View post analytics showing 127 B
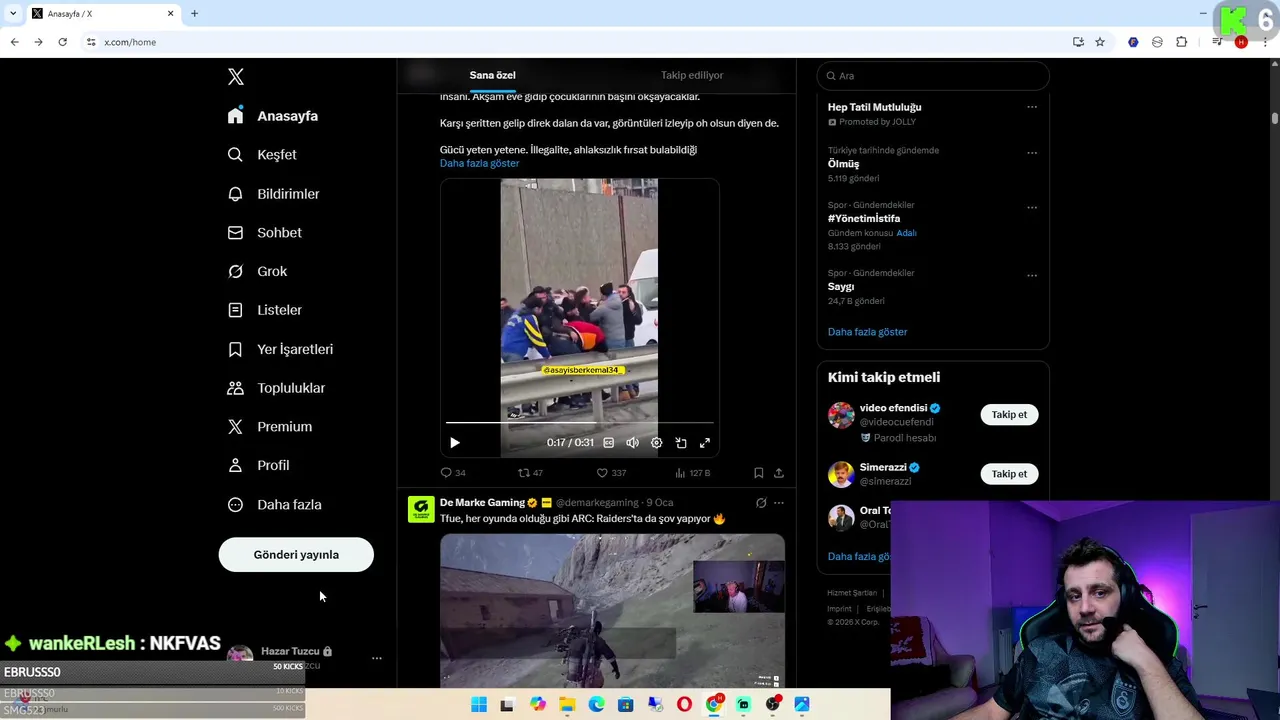 (692, 473)
